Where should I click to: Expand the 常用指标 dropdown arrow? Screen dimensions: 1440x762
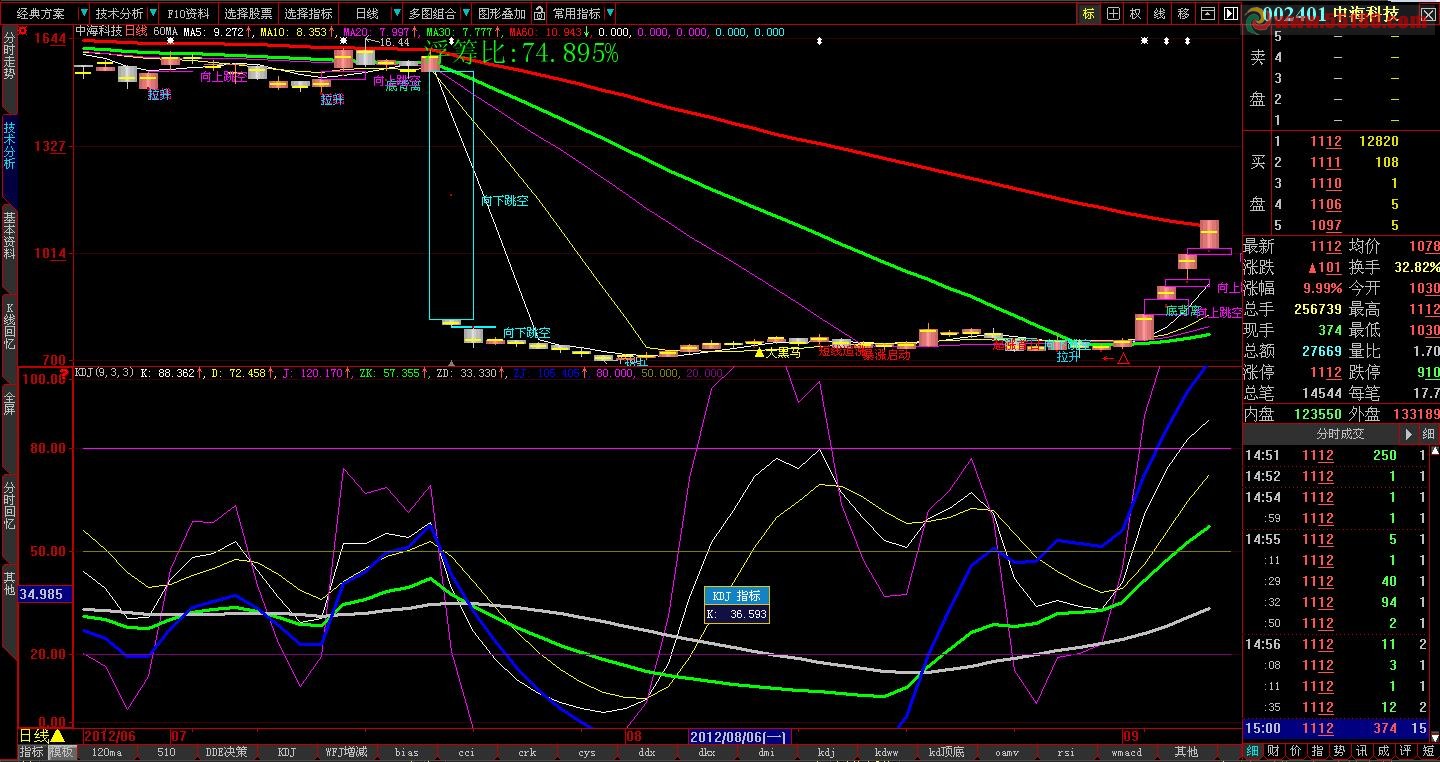point(610,14)
